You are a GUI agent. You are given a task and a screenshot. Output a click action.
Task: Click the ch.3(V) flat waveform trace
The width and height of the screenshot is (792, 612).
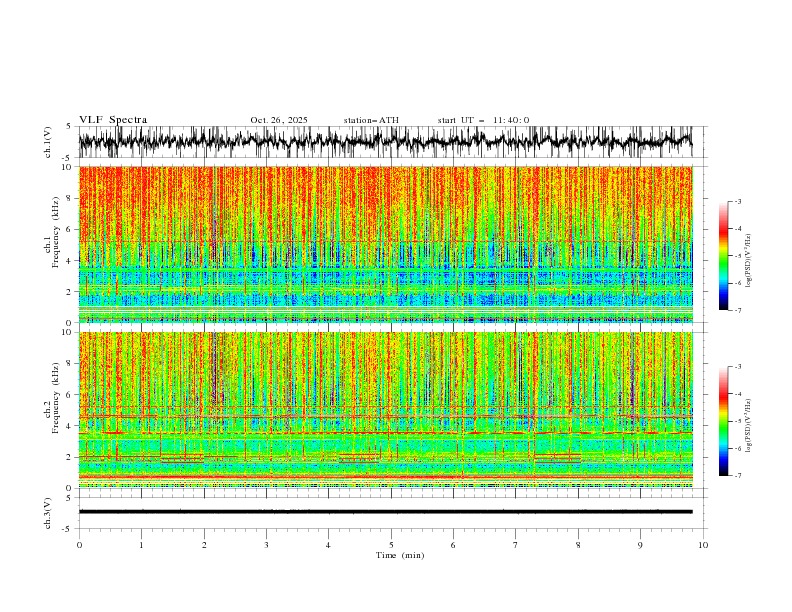[x=385, y=512]
